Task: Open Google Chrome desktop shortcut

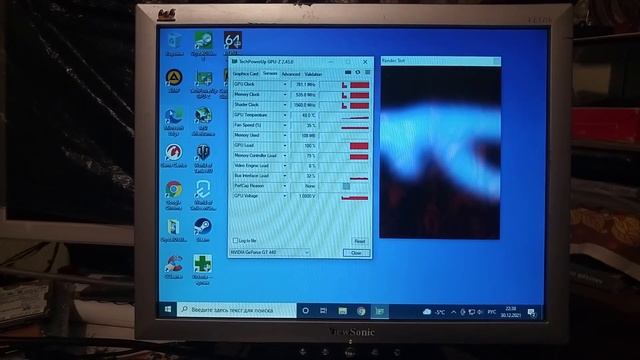Action: (174, 195)
